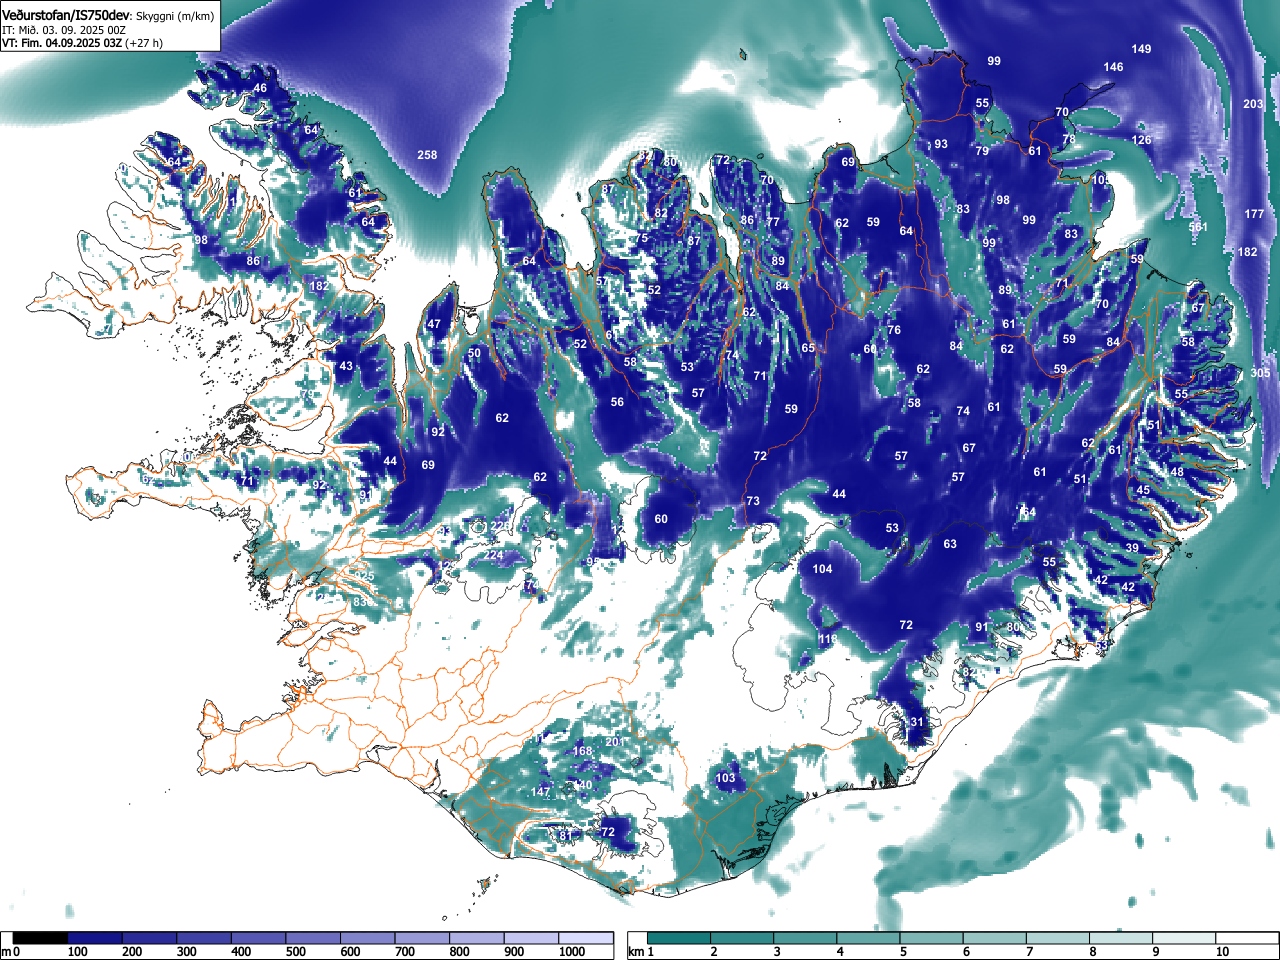1280x960 pixels.
Task: Click the 31 value near the south coast
Action: 917,722
